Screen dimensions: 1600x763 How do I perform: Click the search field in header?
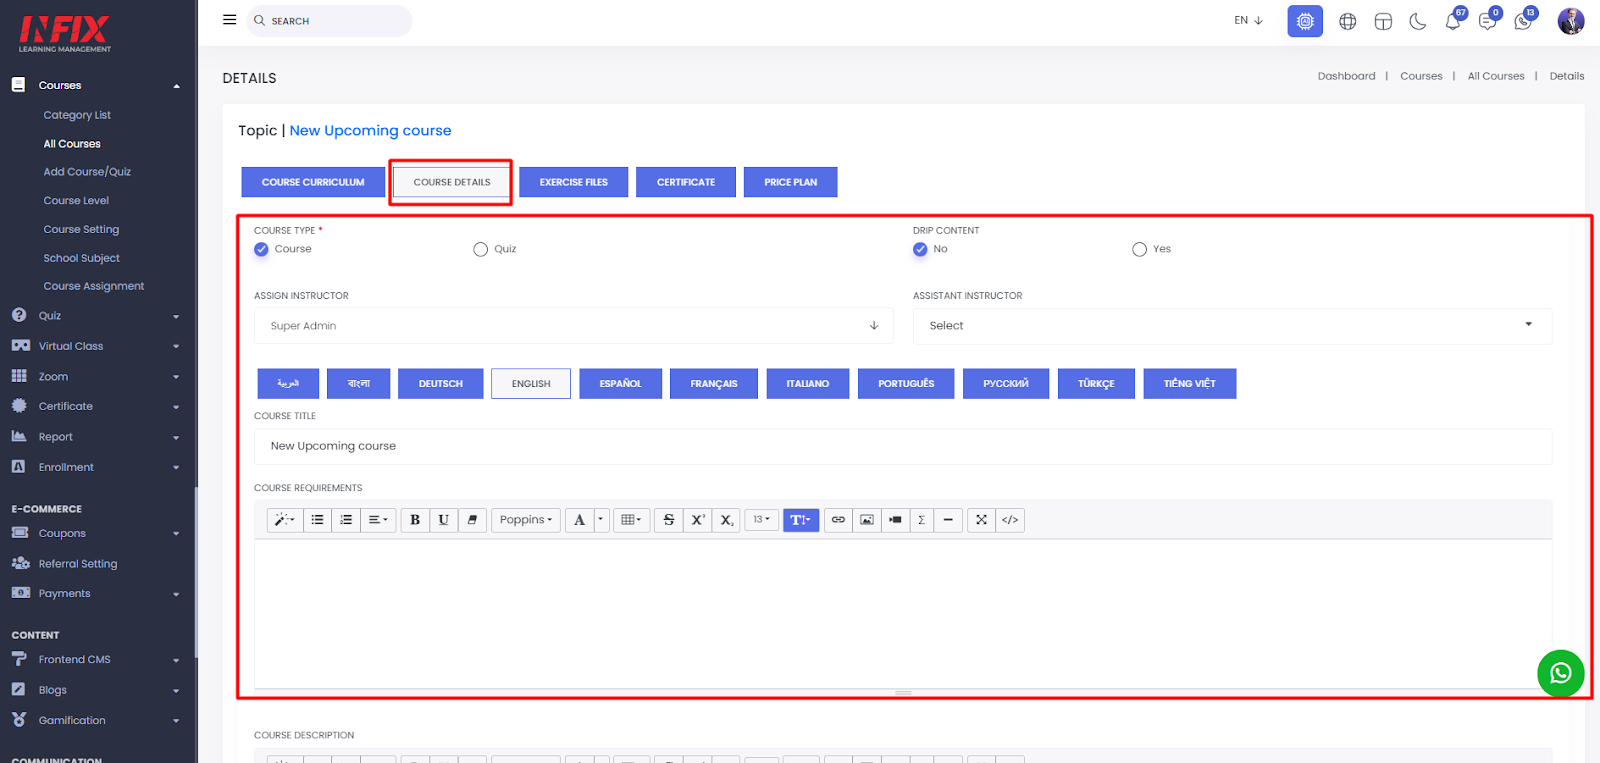329,21
